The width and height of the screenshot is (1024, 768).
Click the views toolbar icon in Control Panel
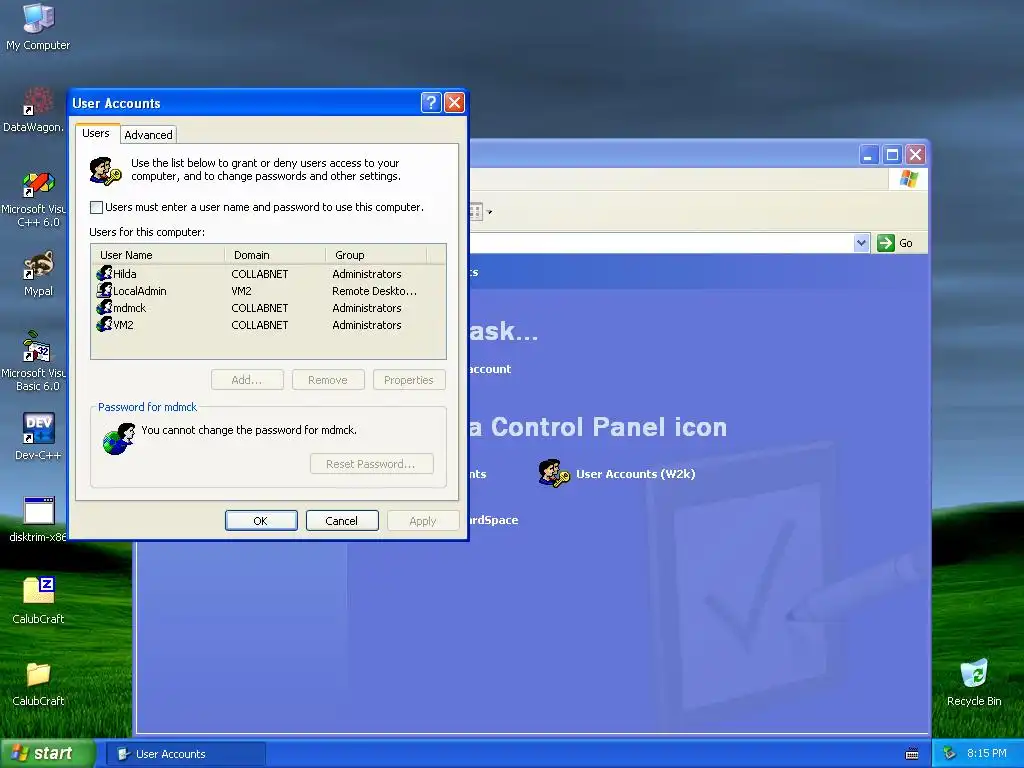point(475,211)
